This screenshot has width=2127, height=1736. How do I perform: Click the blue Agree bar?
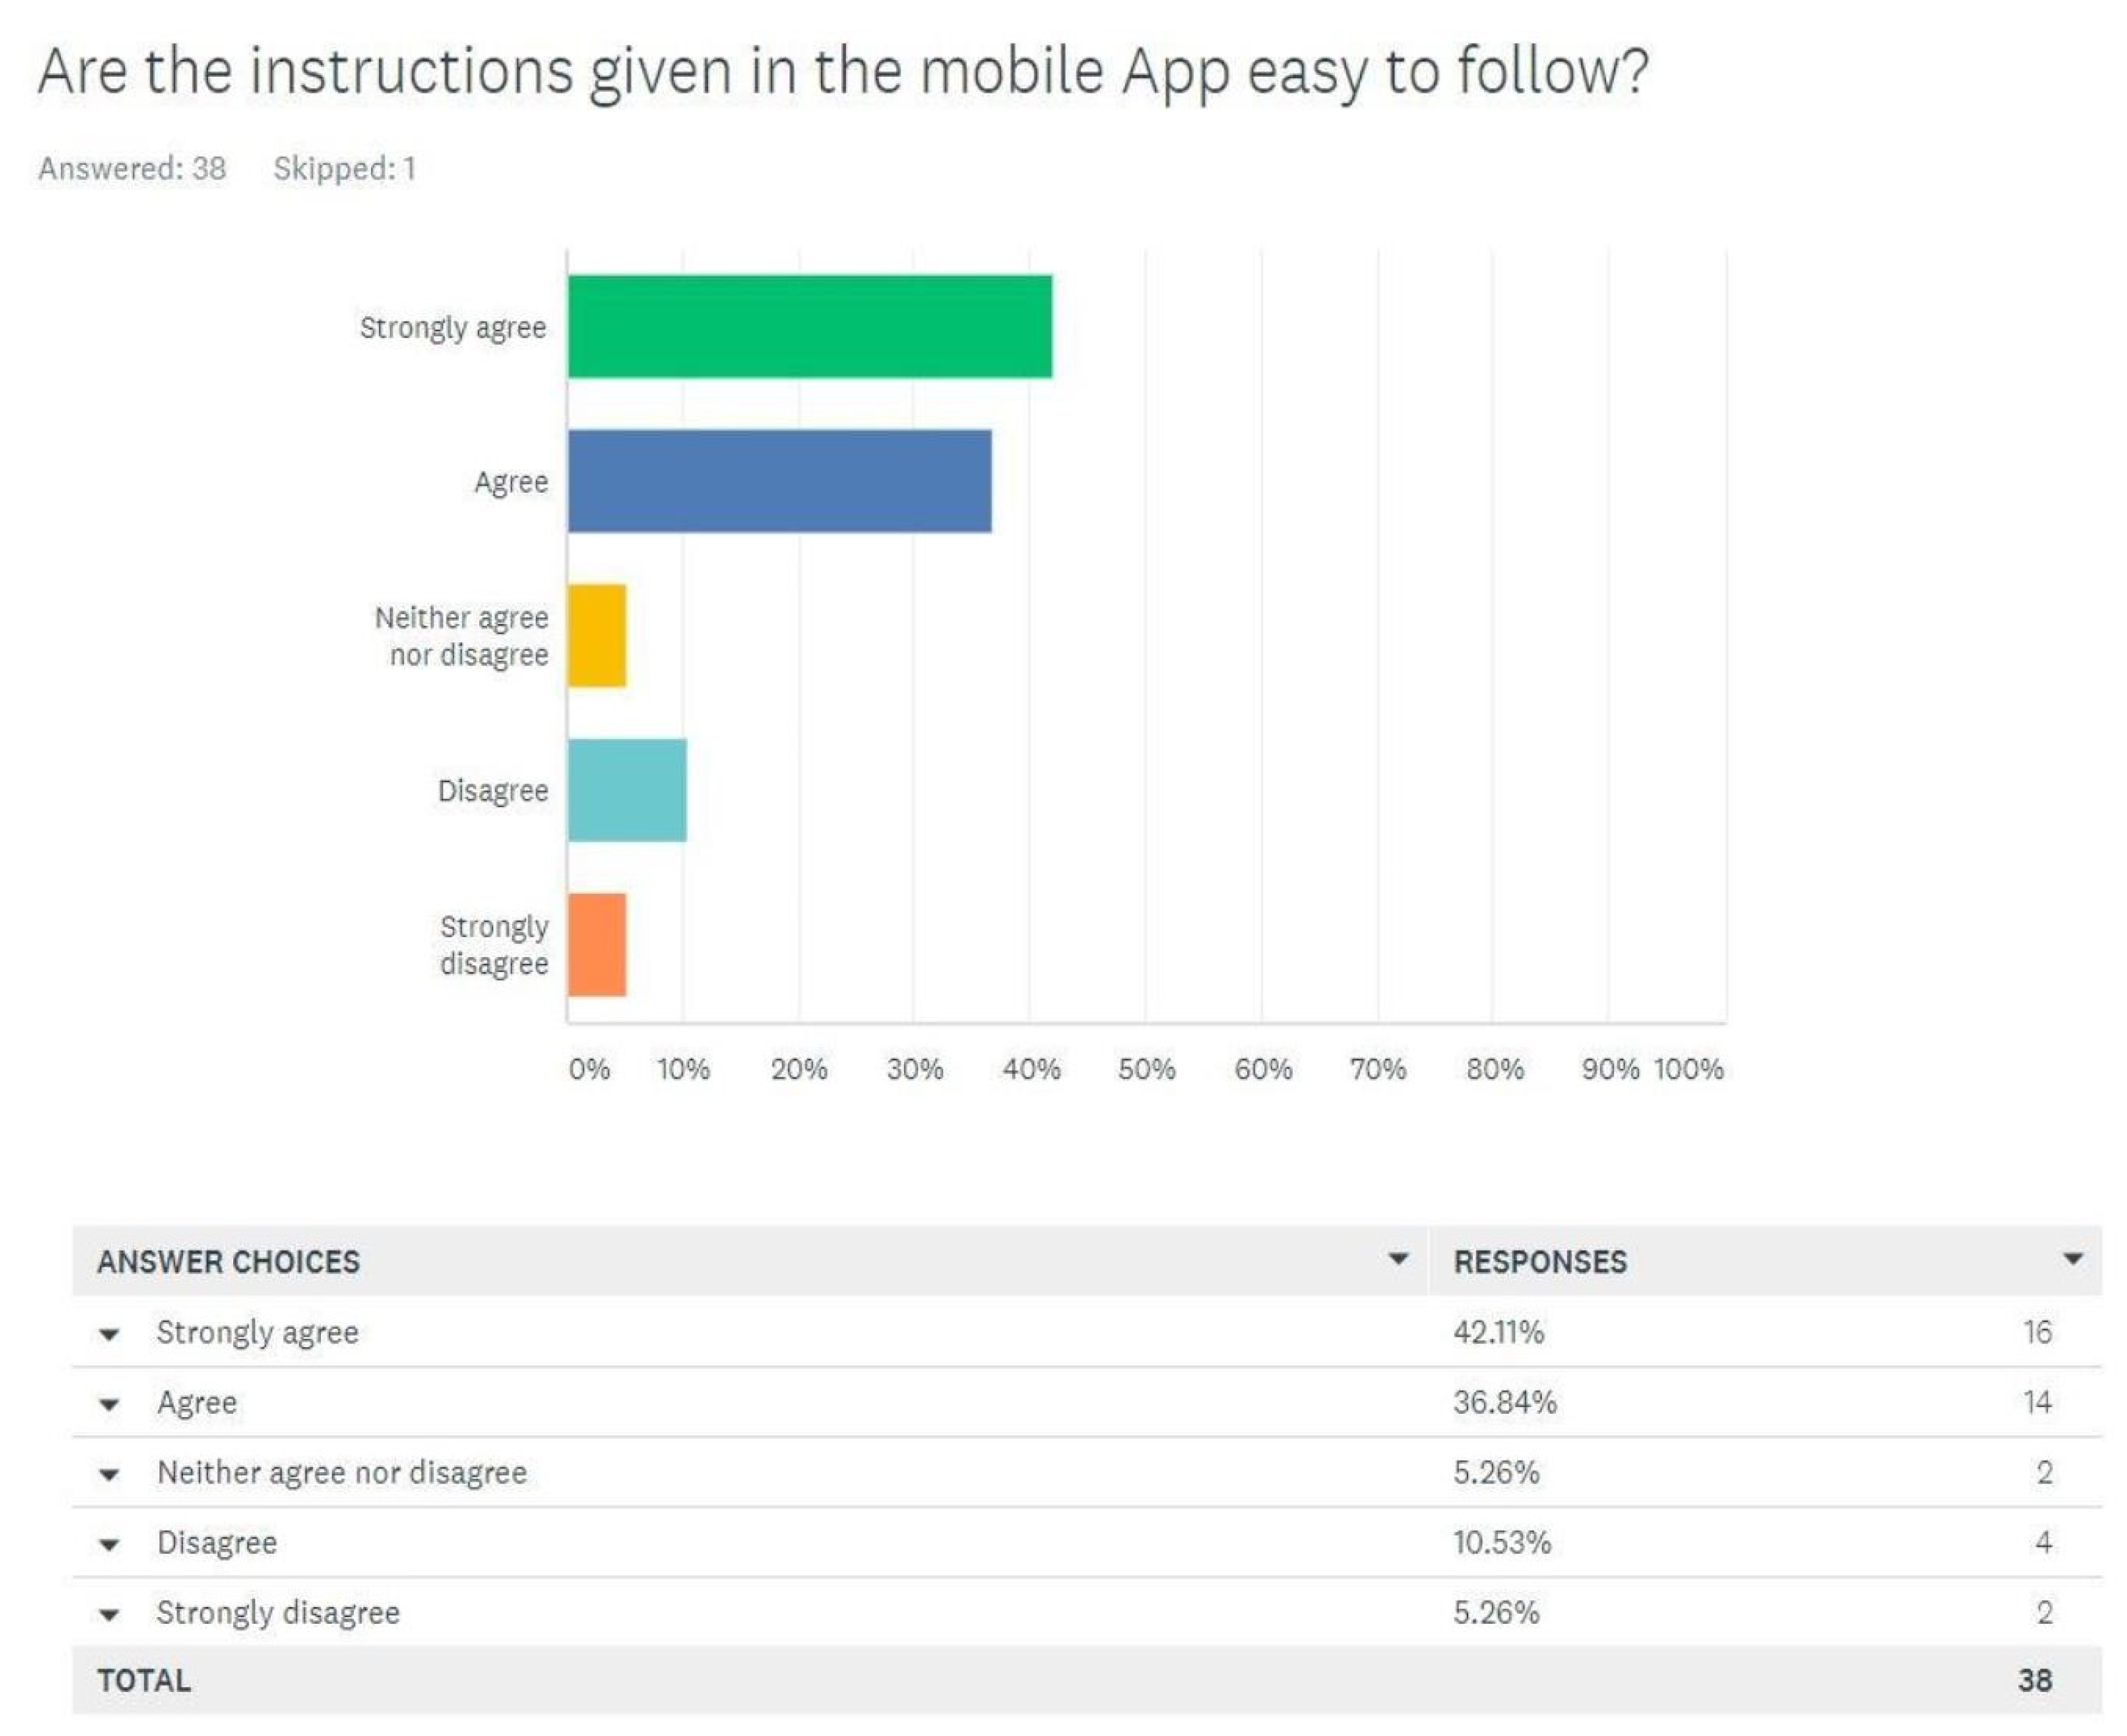pyautogui.click(x=779, y=481)
